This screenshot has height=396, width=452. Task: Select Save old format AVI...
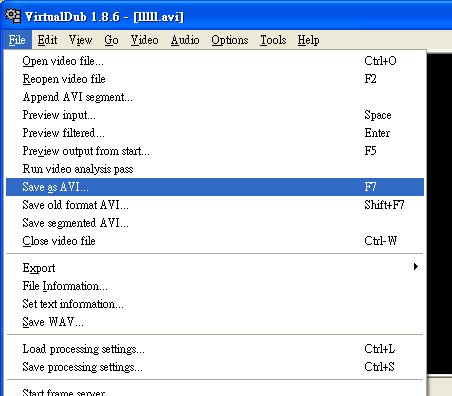215,205
